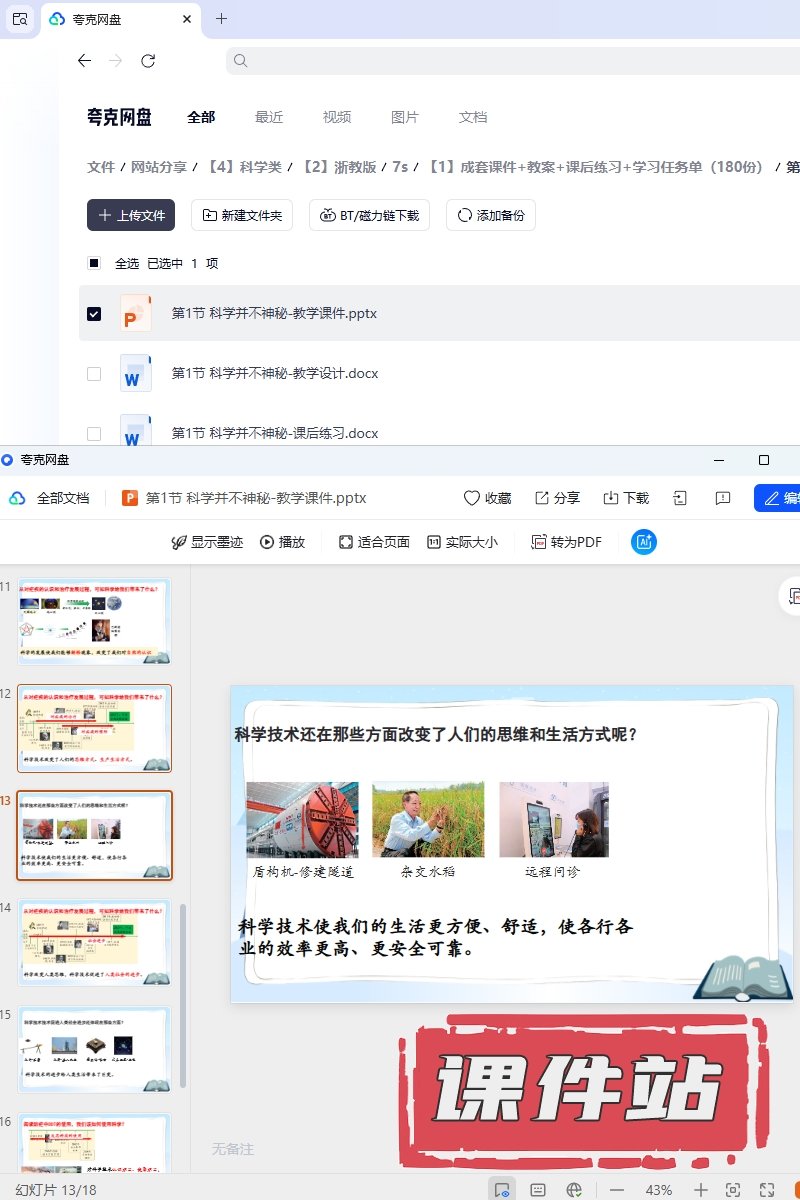The width and height of the screenshot is (800, 1200).
Task: Click the browser page reload icon
Action: click(148, 61)
